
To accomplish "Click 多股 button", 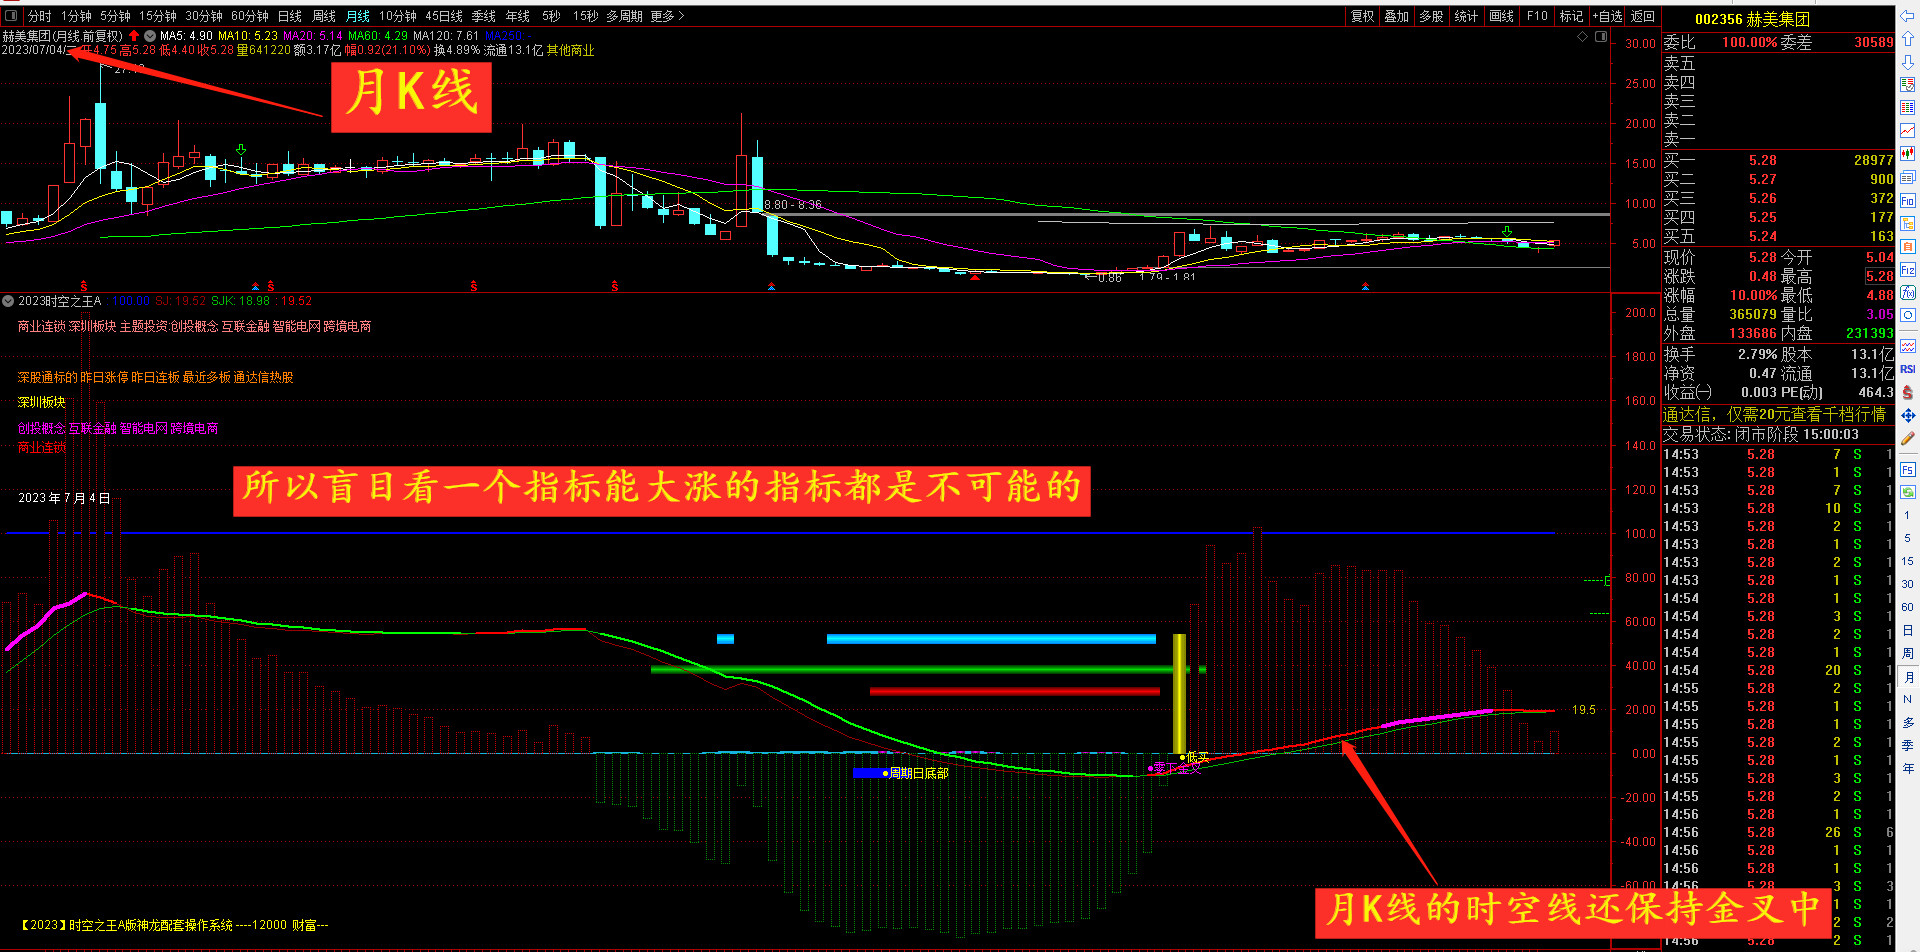I will pos(1431,16).
